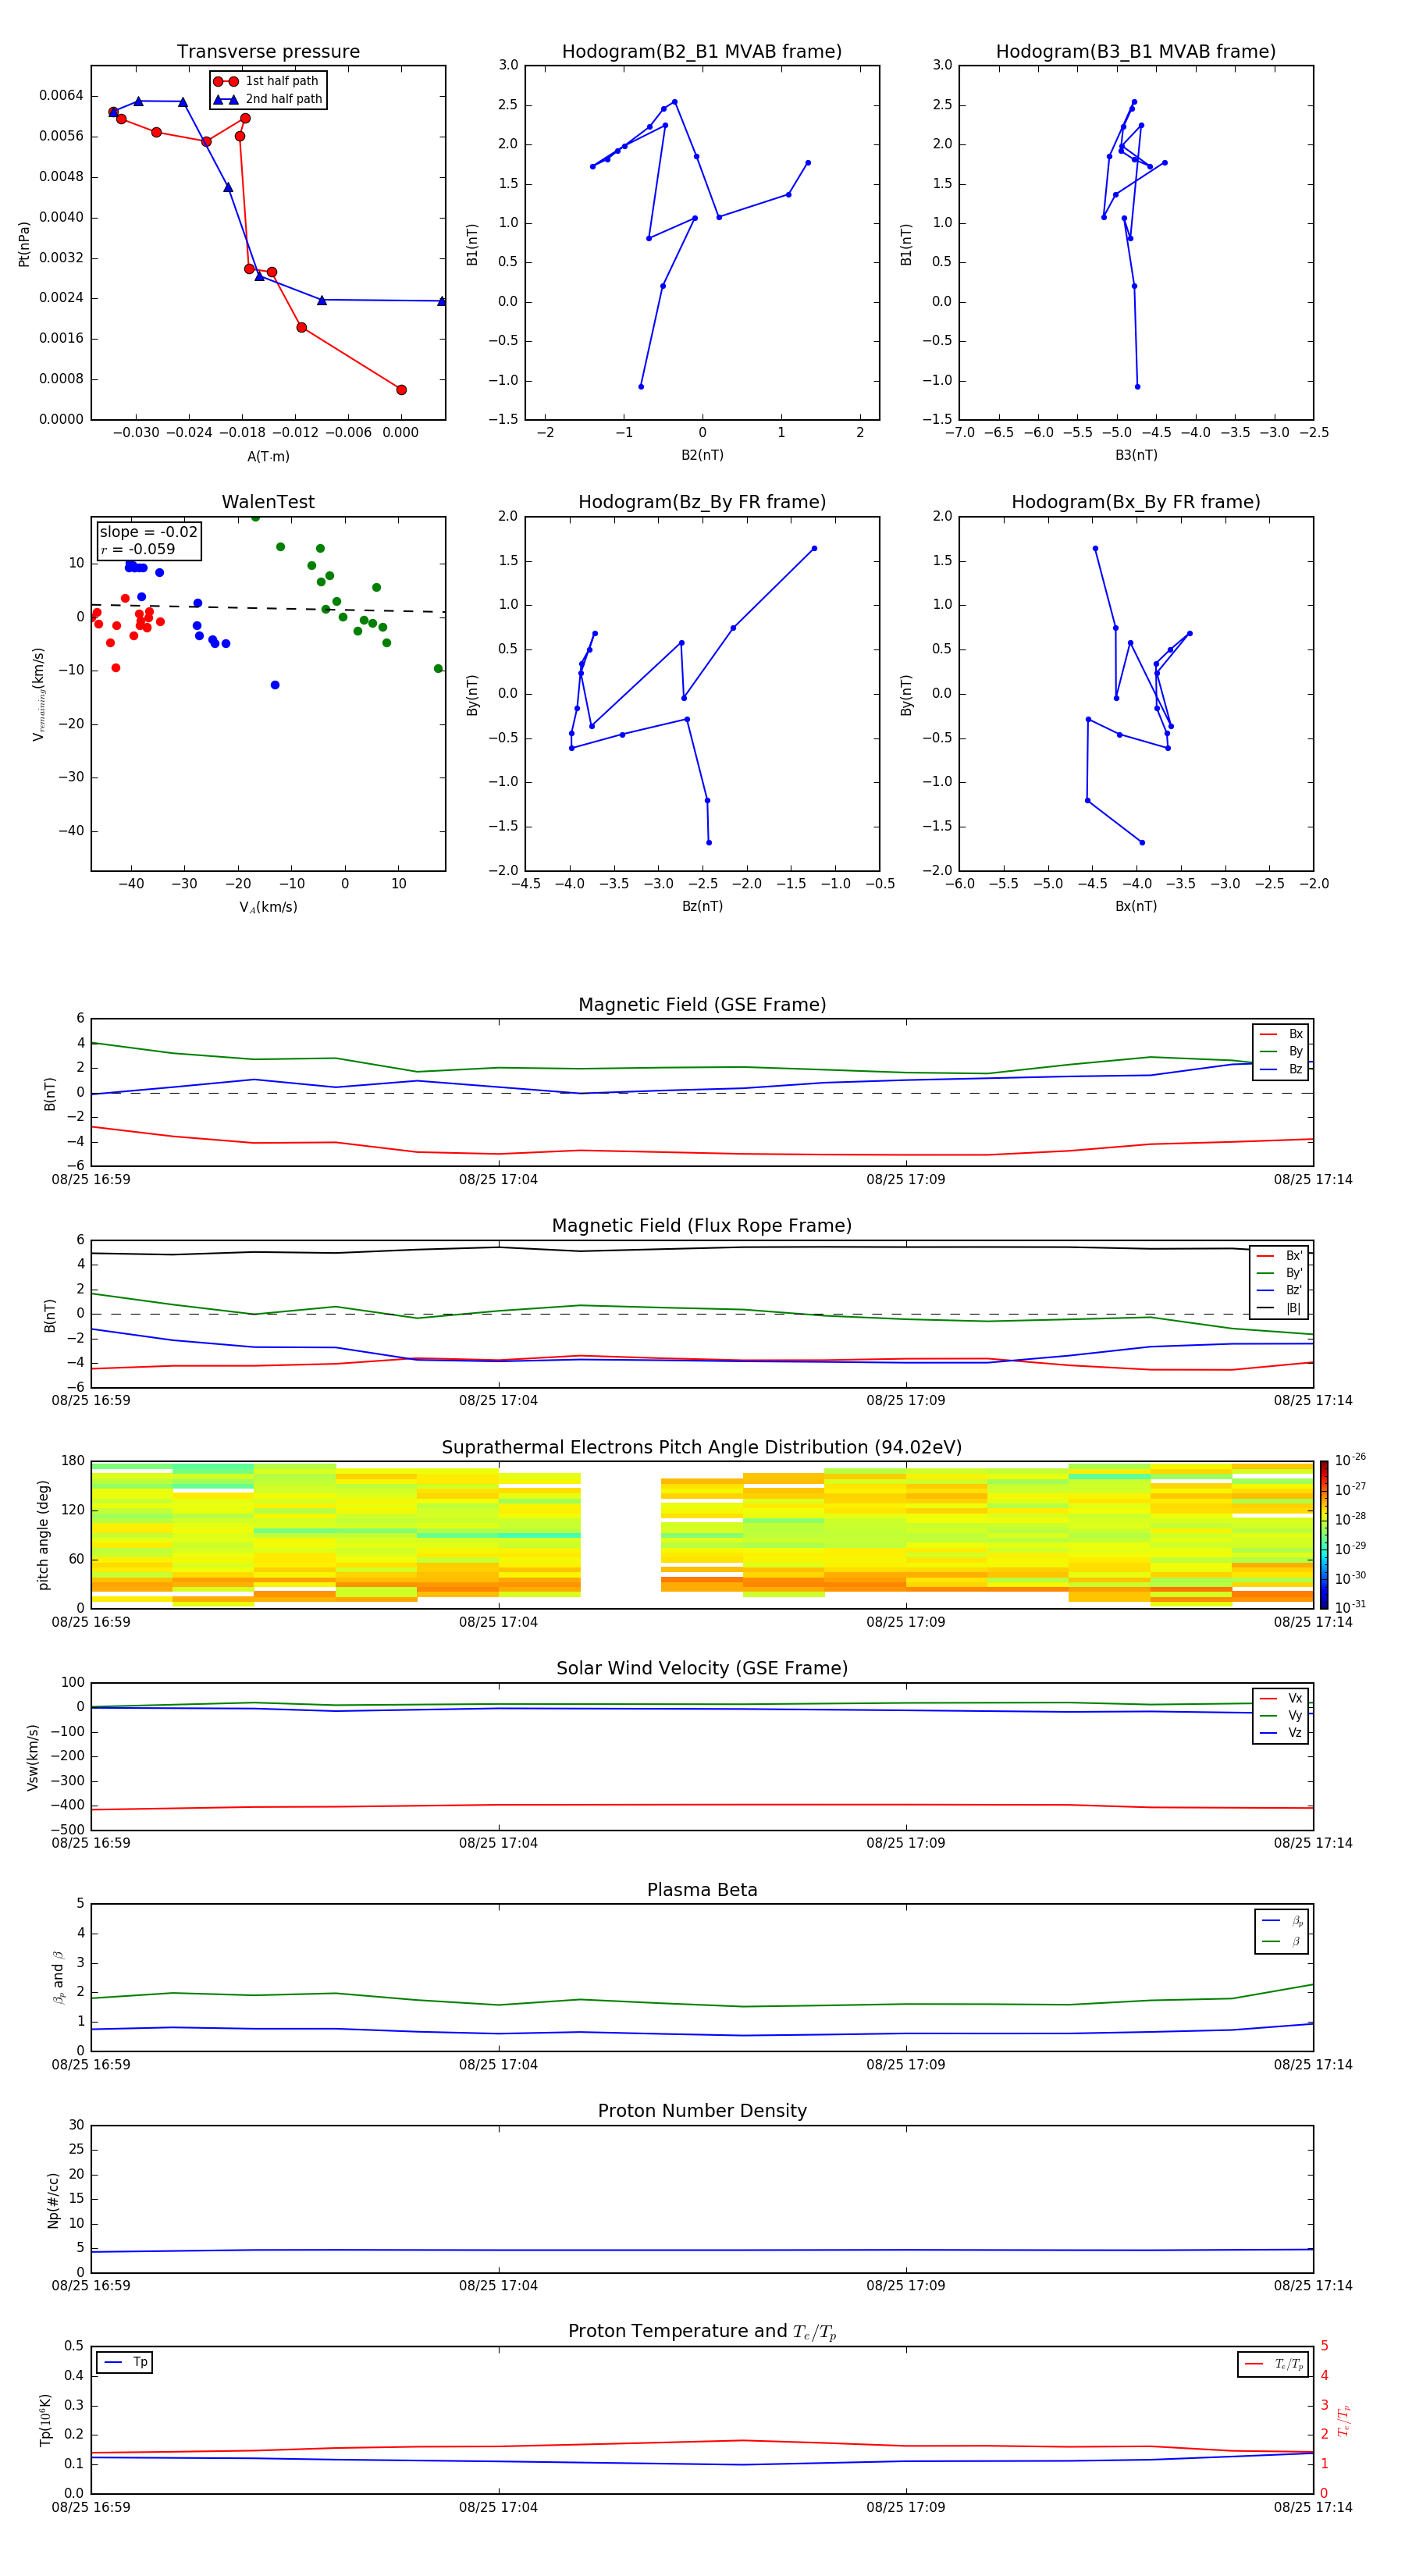The image size is (1405, 2576).
Task: Click the 'Suprathermal Electrons Pitch Angle Distribution' title
Action: [x=702, y=1448]
